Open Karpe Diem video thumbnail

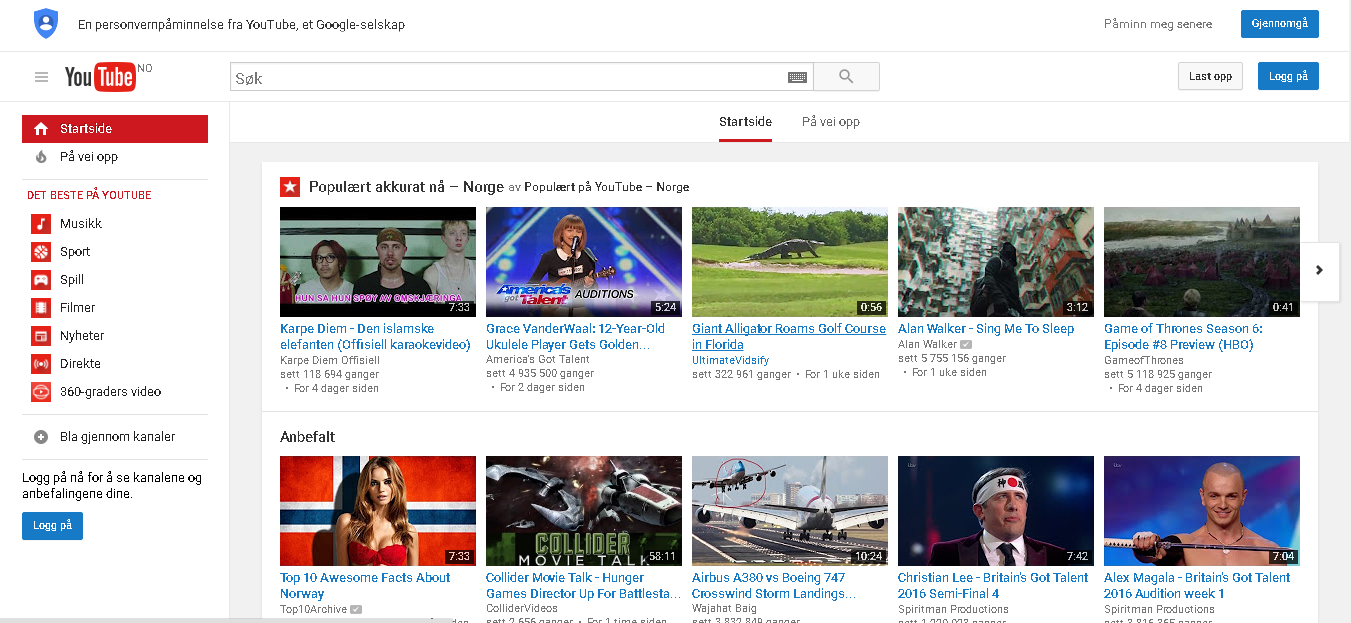click(x=378, y=262)
